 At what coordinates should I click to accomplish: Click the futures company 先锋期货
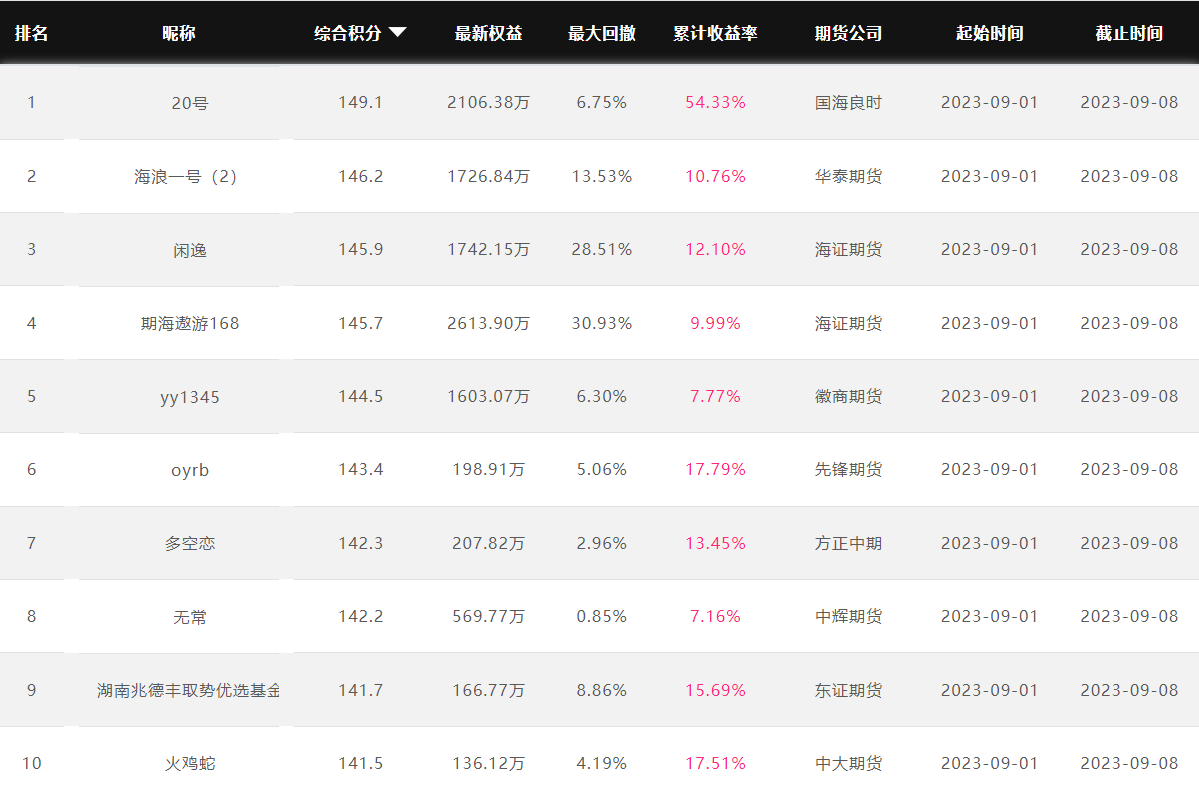849,469
